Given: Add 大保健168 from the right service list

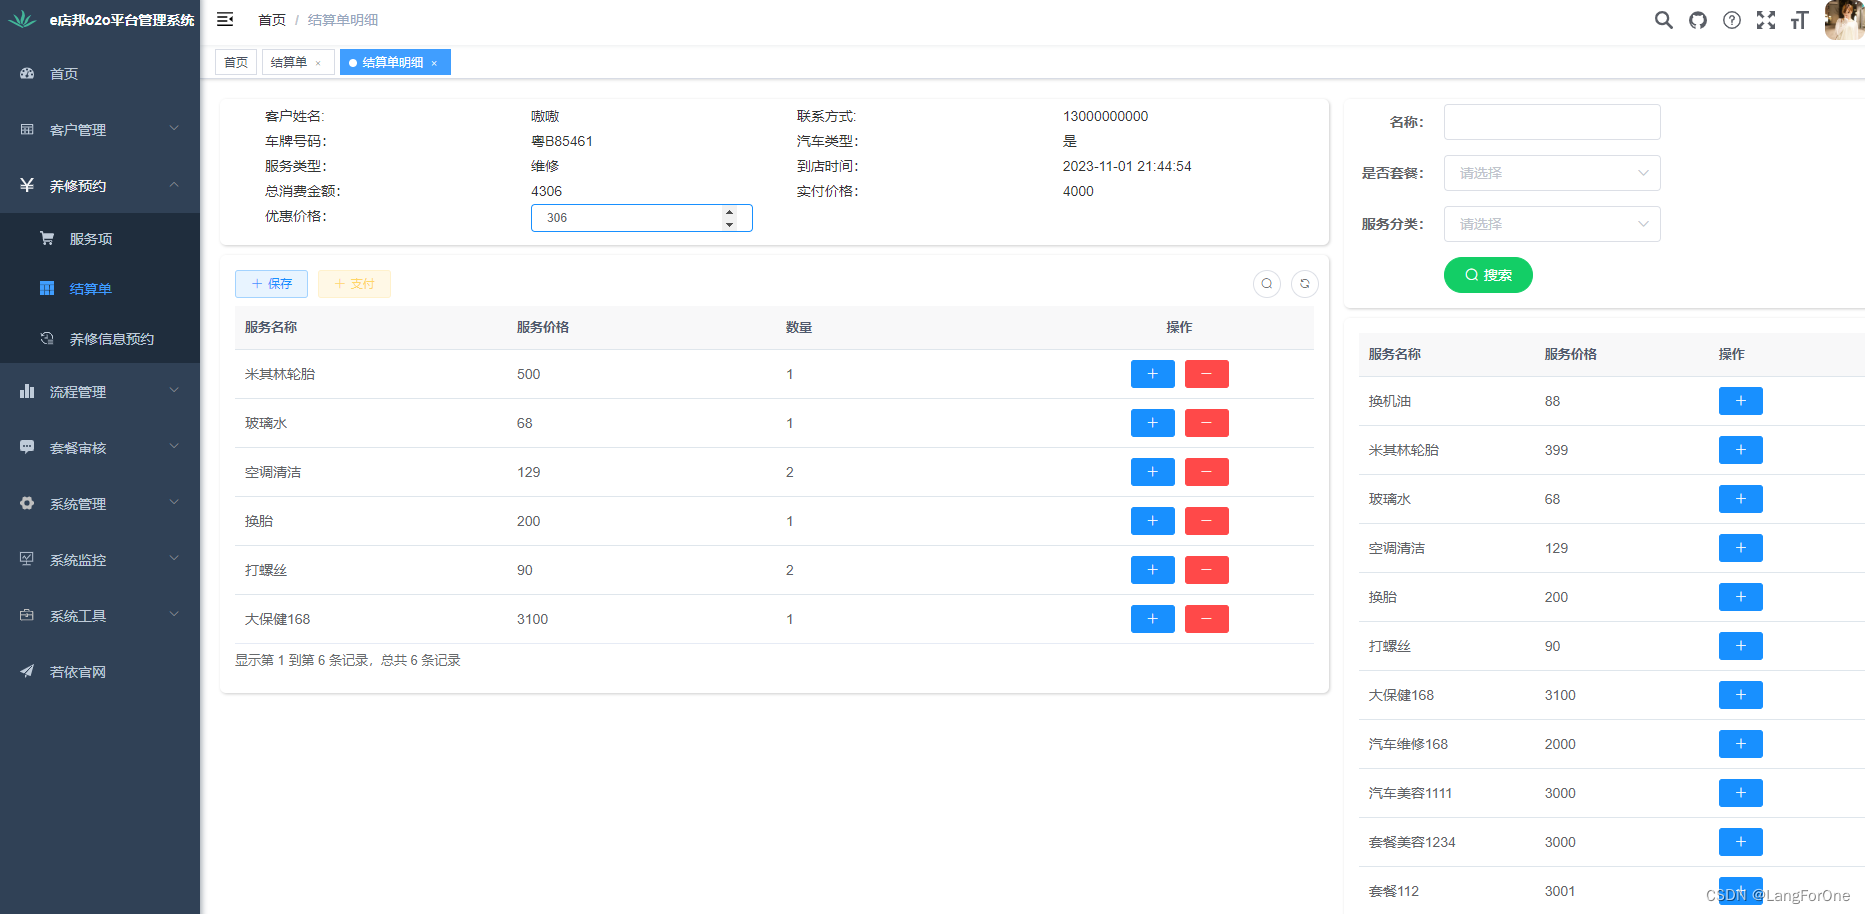Looking at the screenshot, I should [x=1741, y=695].
